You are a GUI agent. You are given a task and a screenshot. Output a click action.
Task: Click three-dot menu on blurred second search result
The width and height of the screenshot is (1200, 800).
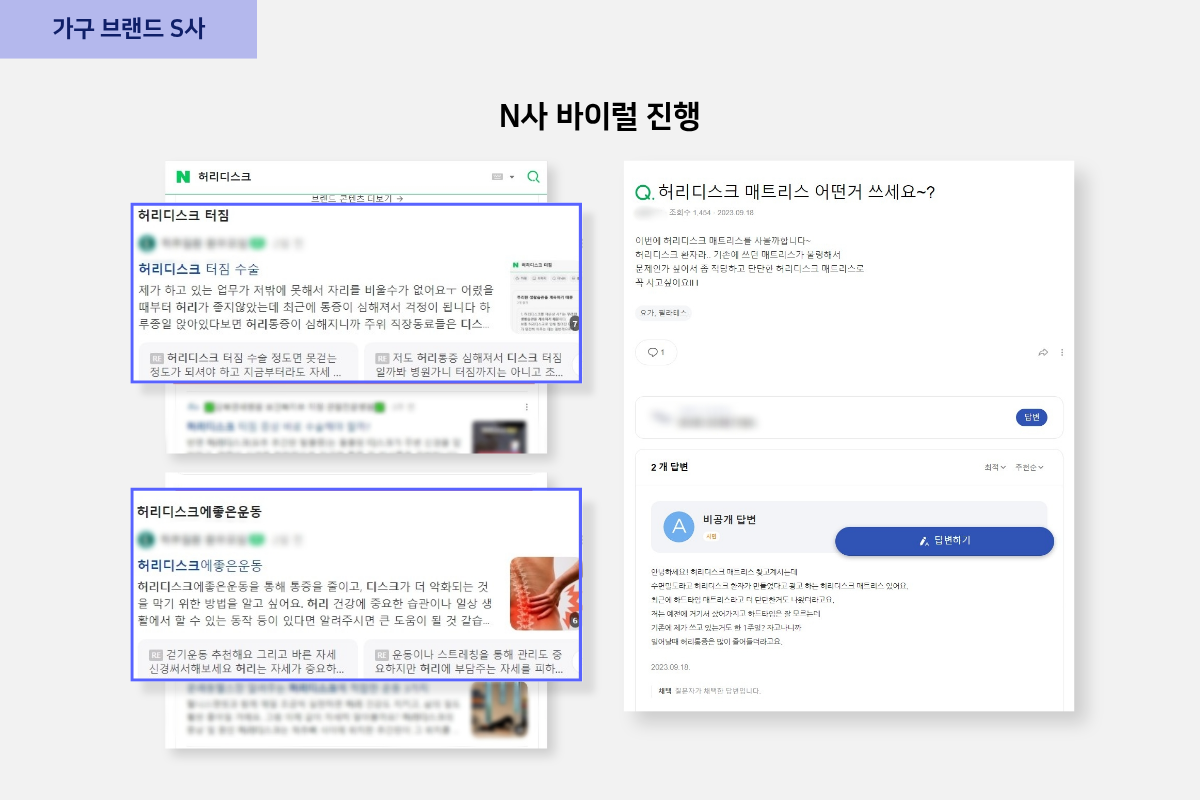[526, 407]
